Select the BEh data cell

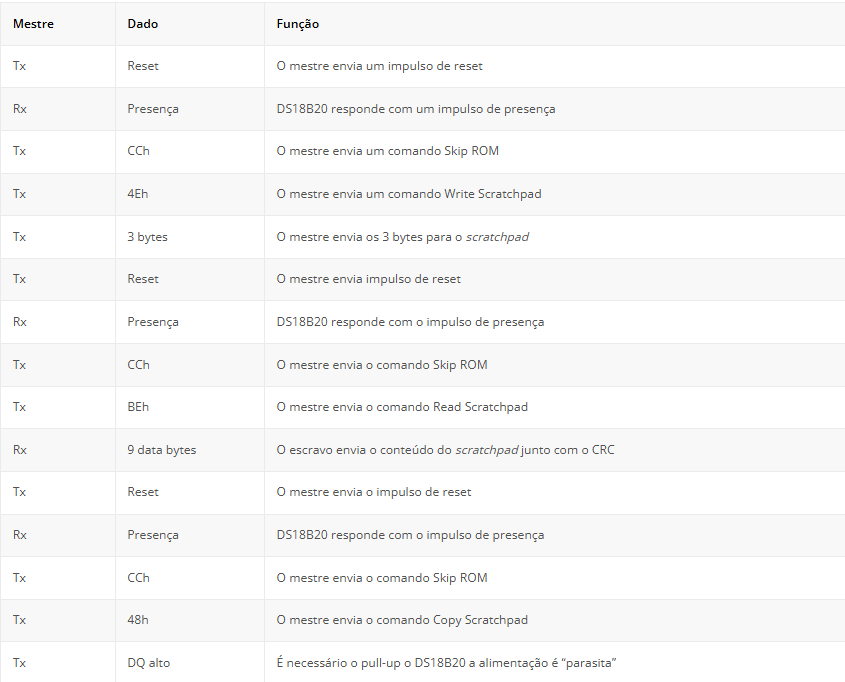point(138,407)
